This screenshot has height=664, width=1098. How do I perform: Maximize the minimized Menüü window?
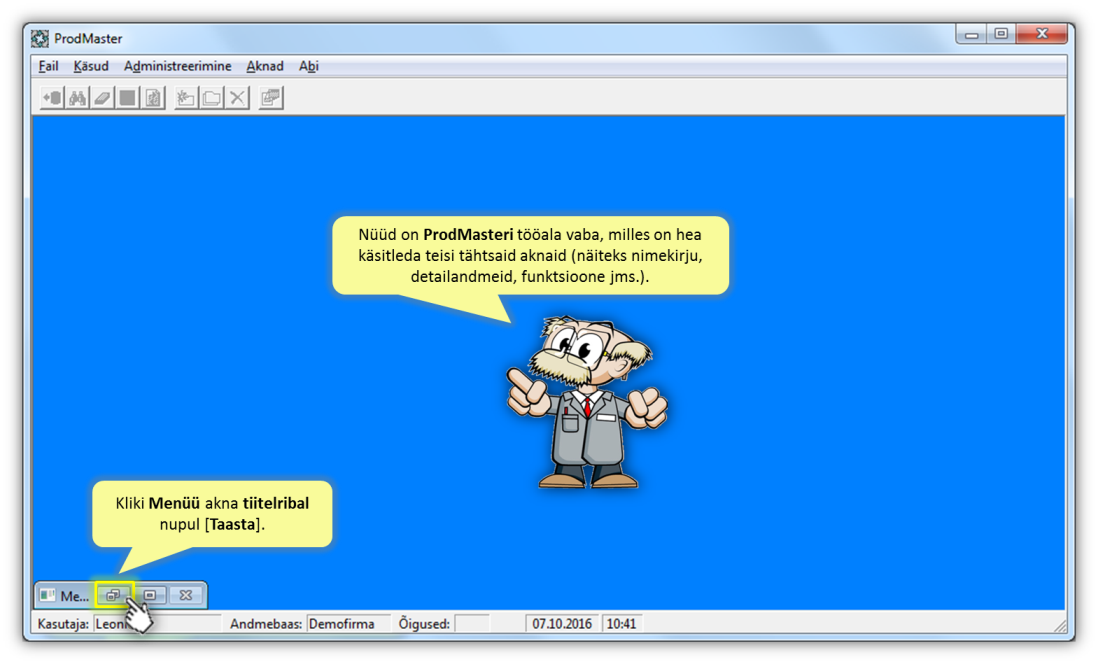tap(150, 595)
